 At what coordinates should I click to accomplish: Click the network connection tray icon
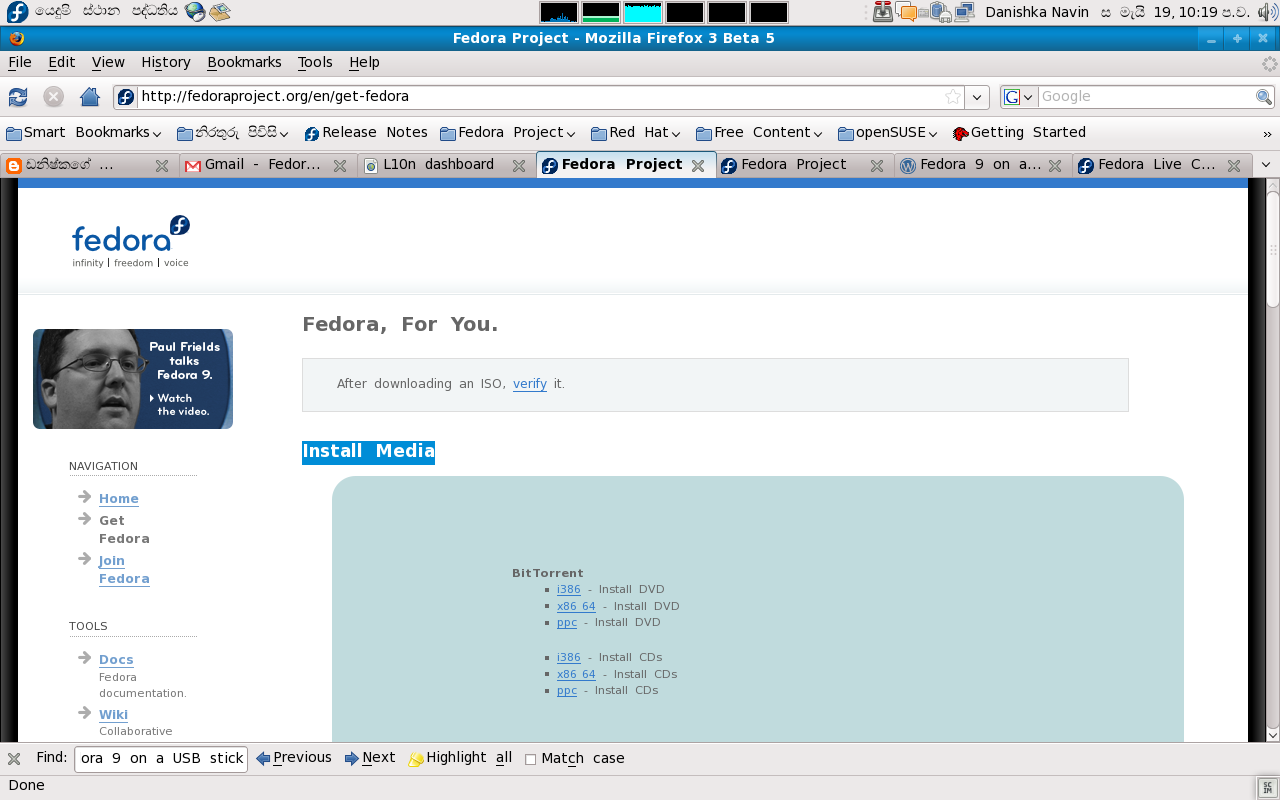pos(964,12)
